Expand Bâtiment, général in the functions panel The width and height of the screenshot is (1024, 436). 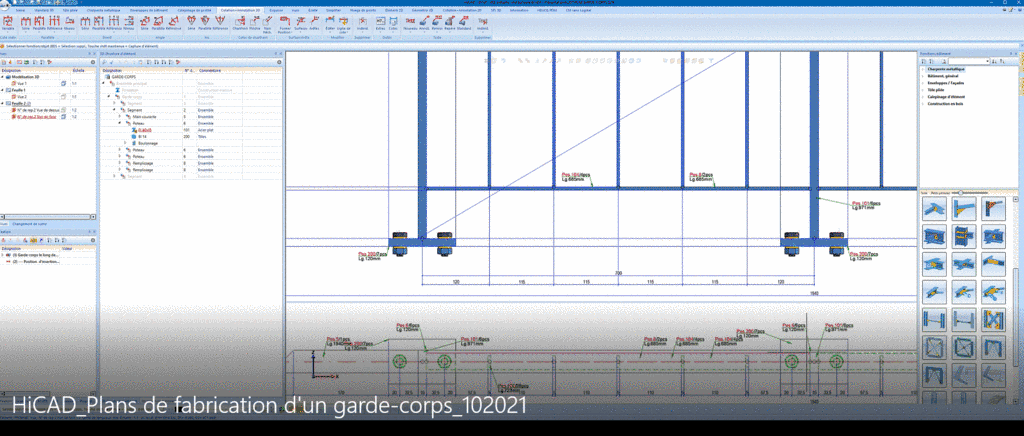923,76
